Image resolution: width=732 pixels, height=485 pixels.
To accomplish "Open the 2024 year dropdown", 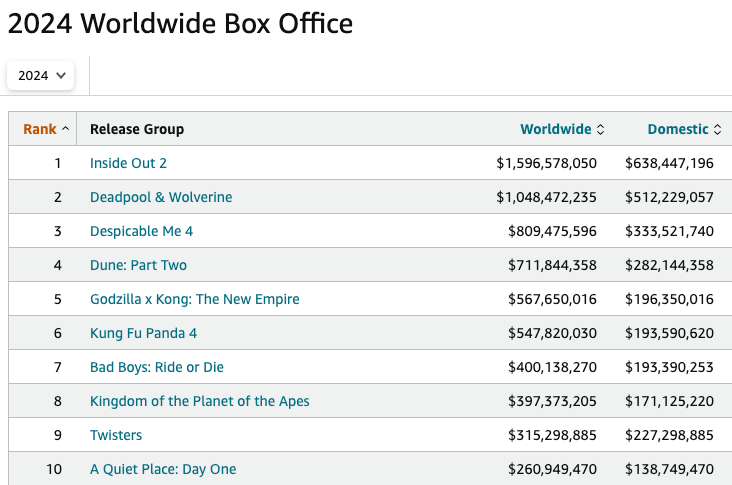I will coord(41,75).
